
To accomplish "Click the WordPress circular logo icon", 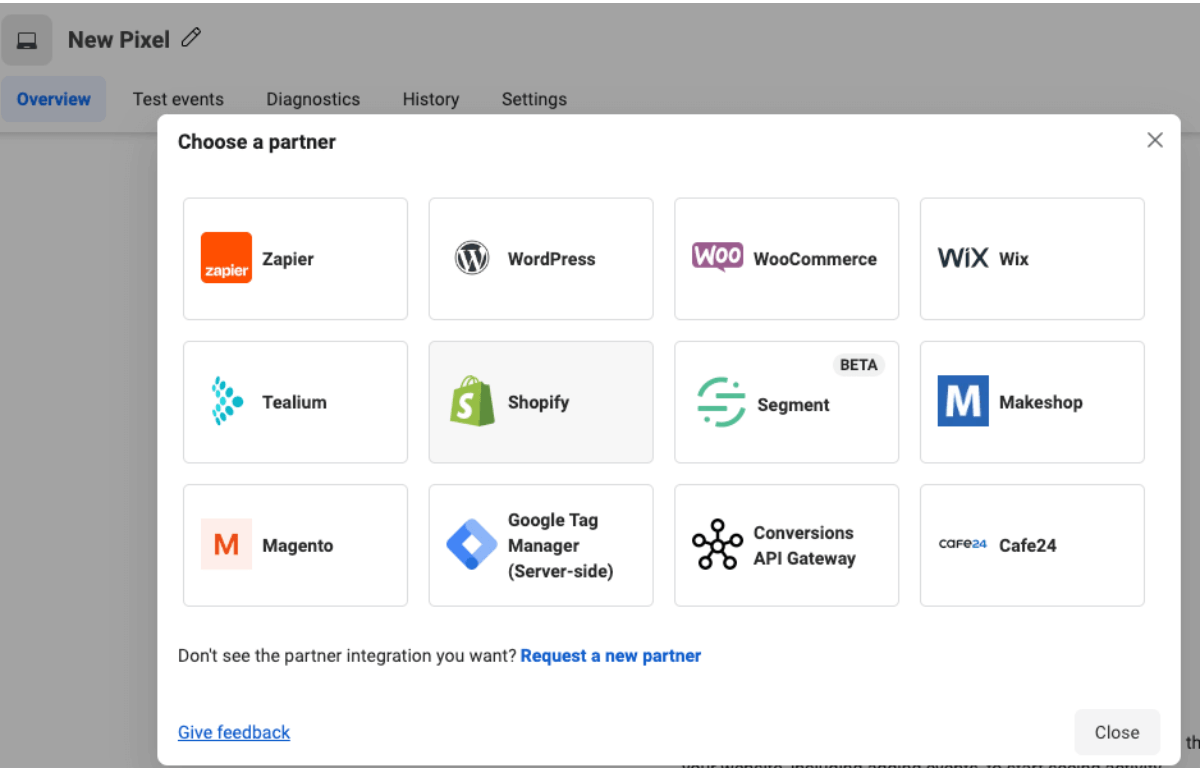I will coord(471,258).
